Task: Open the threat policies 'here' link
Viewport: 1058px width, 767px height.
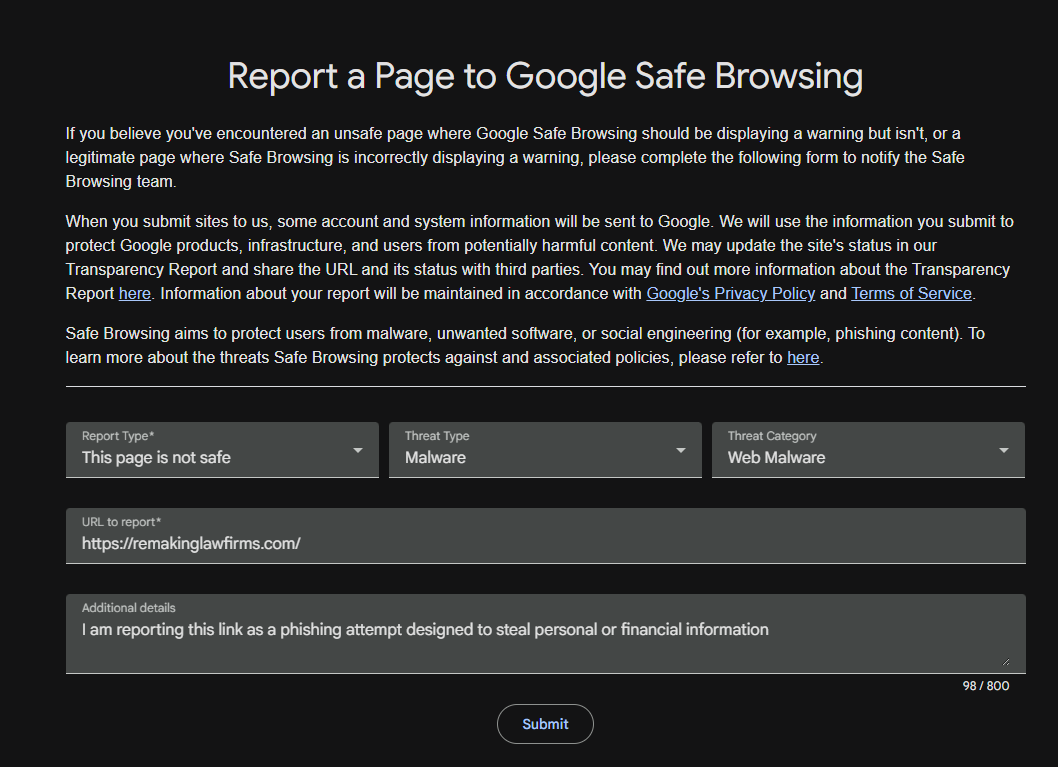Action: (x=803, y=358)
